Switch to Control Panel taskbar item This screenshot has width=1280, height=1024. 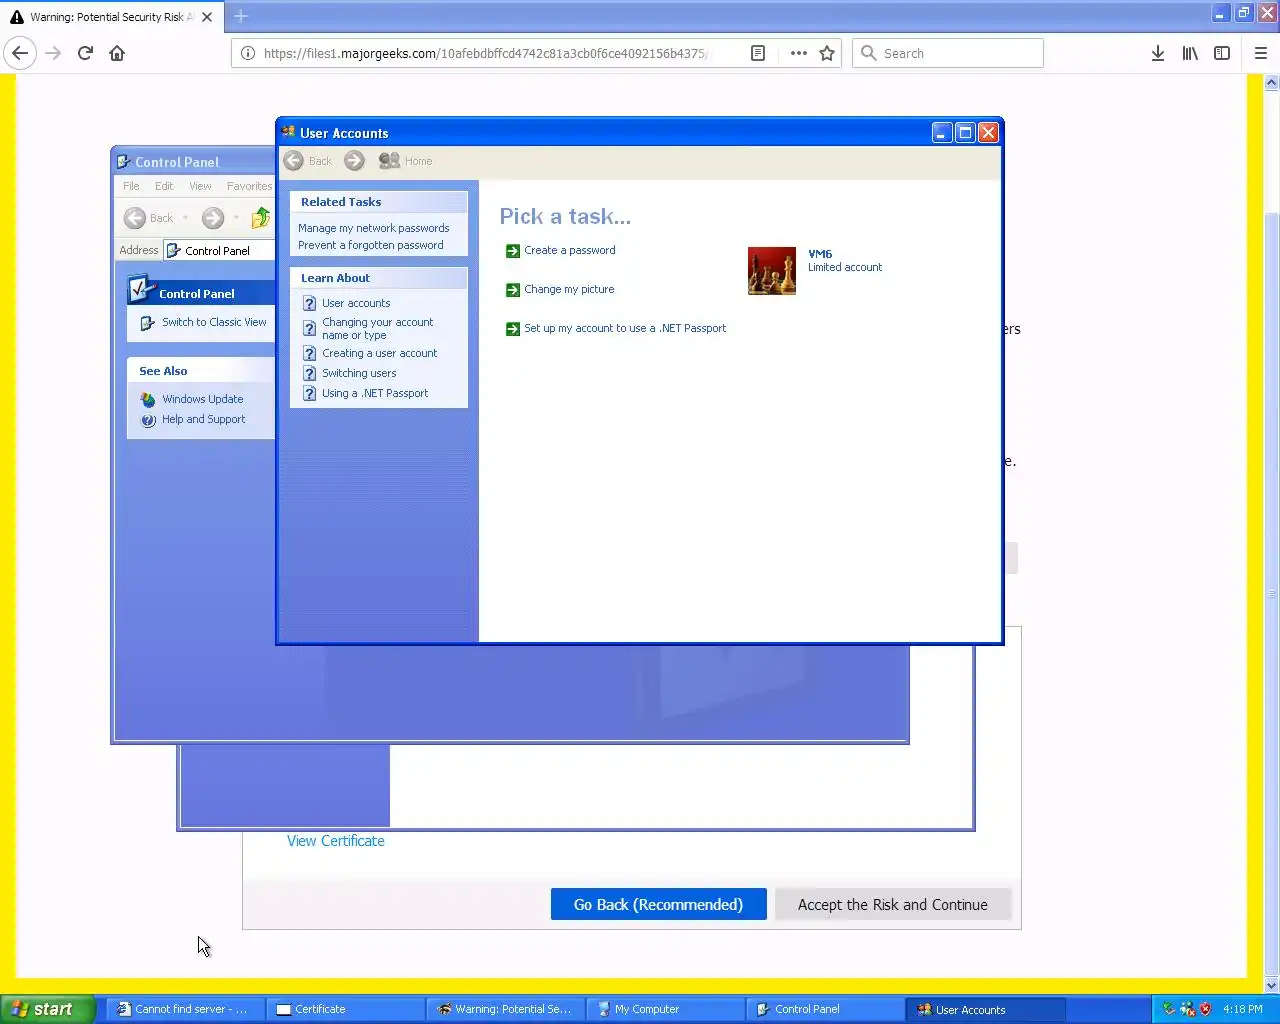click(825, 1009)
